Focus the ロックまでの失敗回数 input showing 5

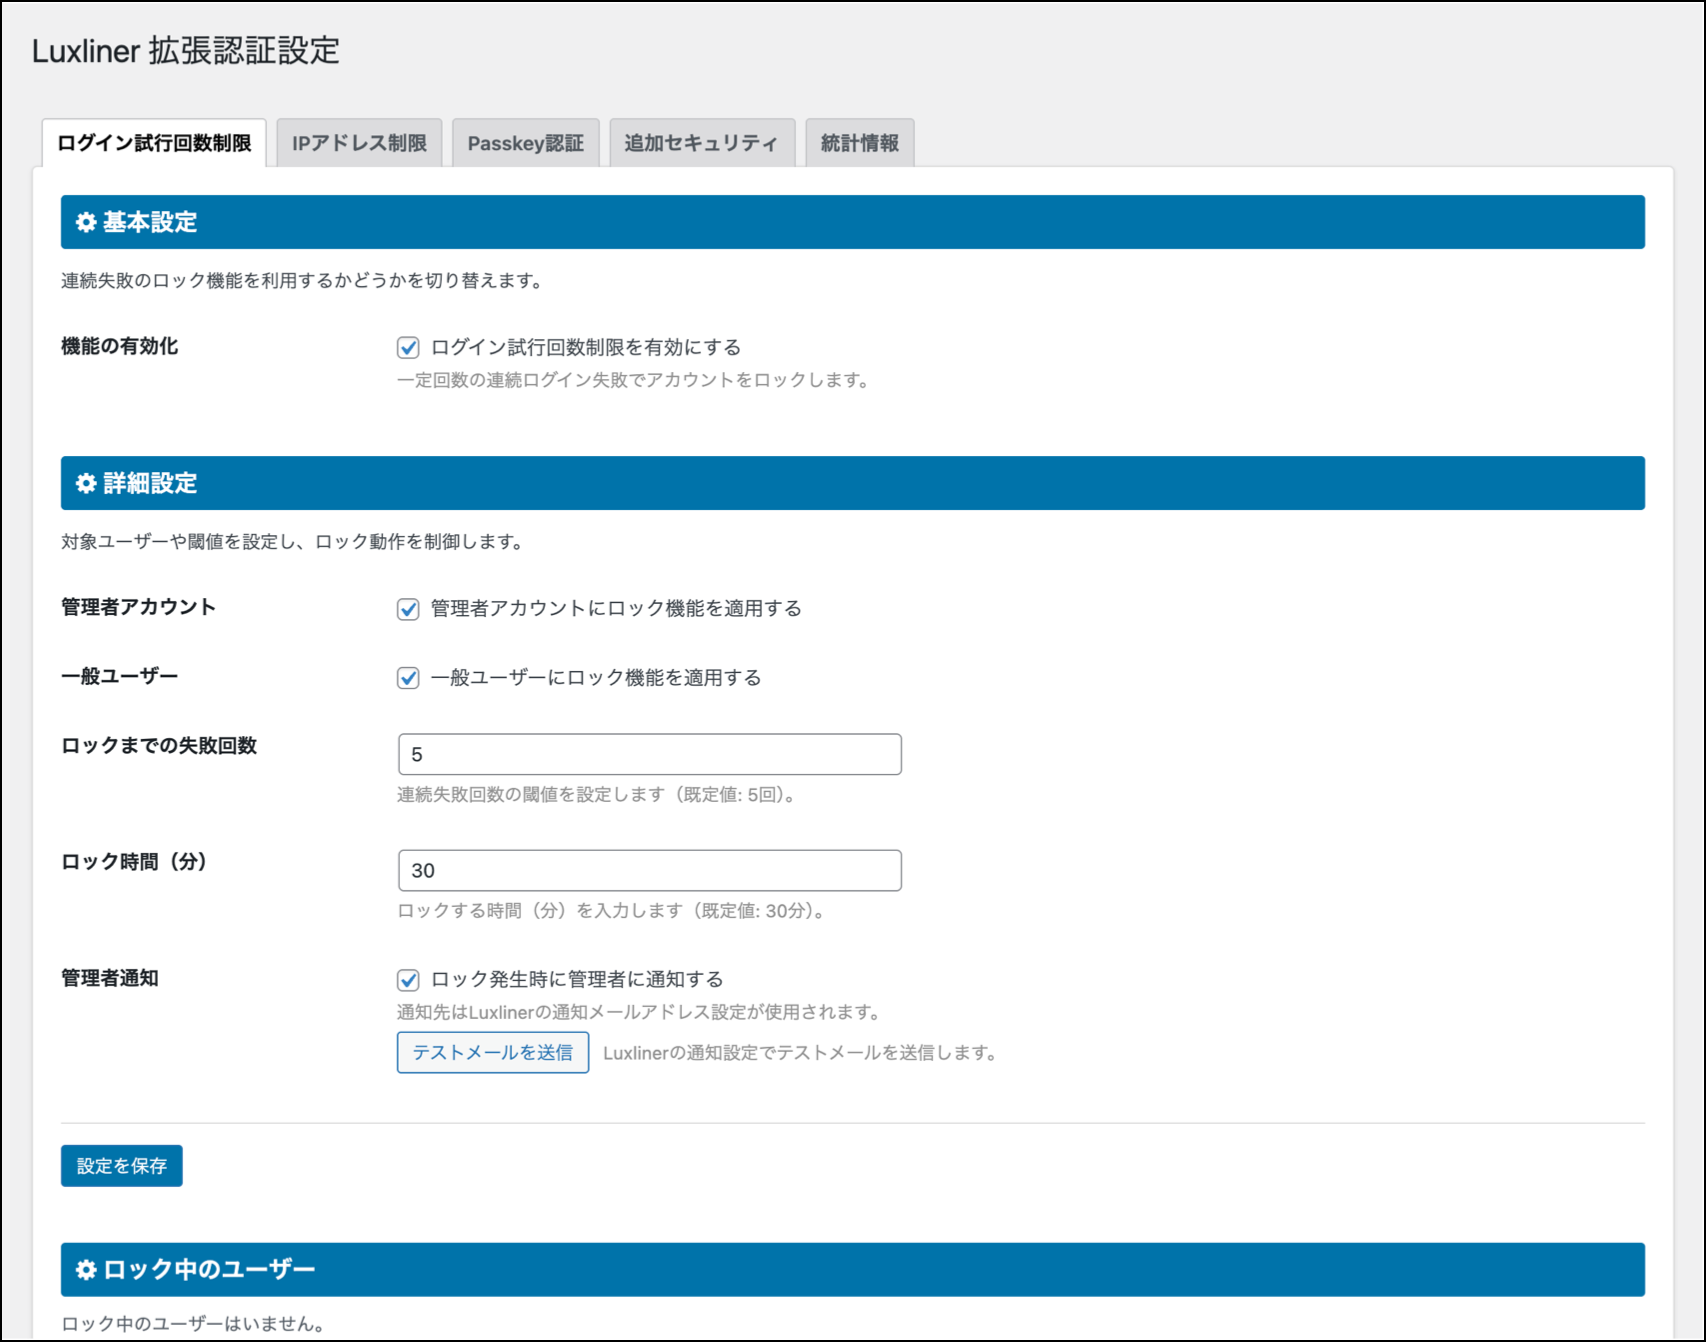pos(649,755)
